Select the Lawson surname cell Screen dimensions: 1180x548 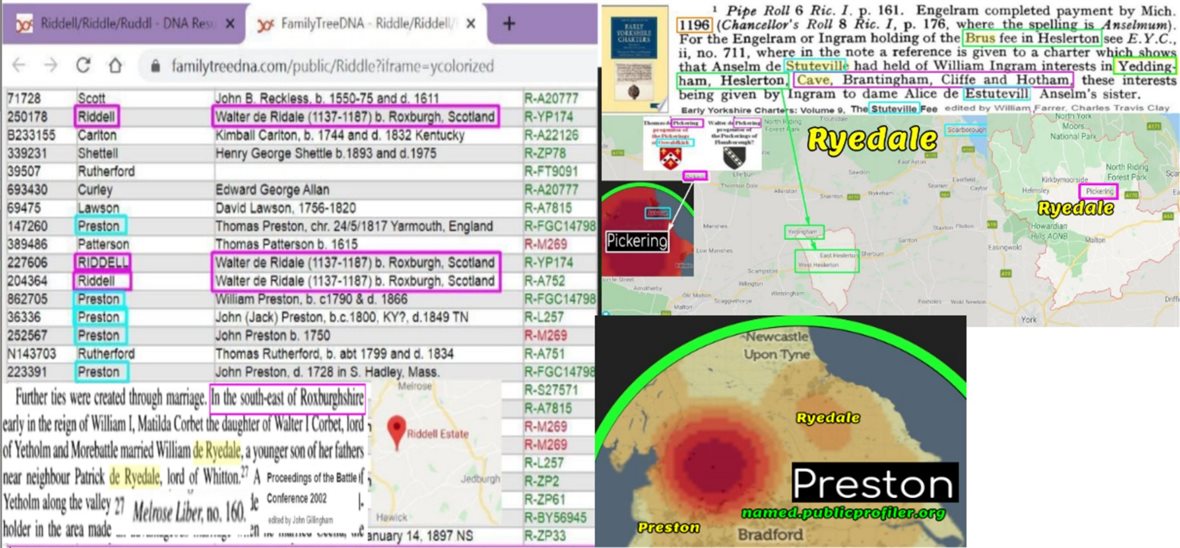point(98,208)
